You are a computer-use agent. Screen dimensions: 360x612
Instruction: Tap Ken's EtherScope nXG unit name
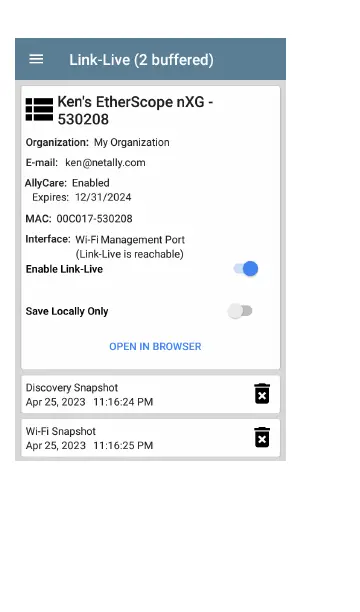click(135, 110)
